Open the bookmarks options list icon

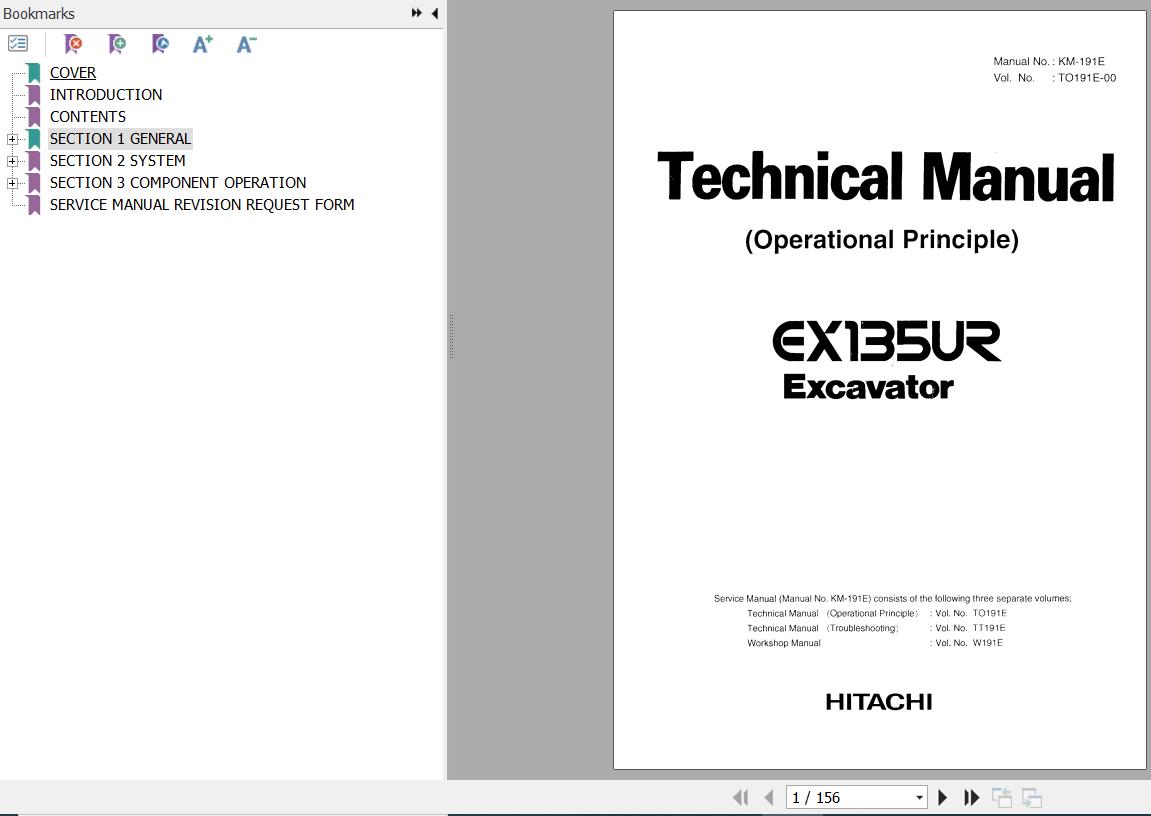[x=18, y=44]
